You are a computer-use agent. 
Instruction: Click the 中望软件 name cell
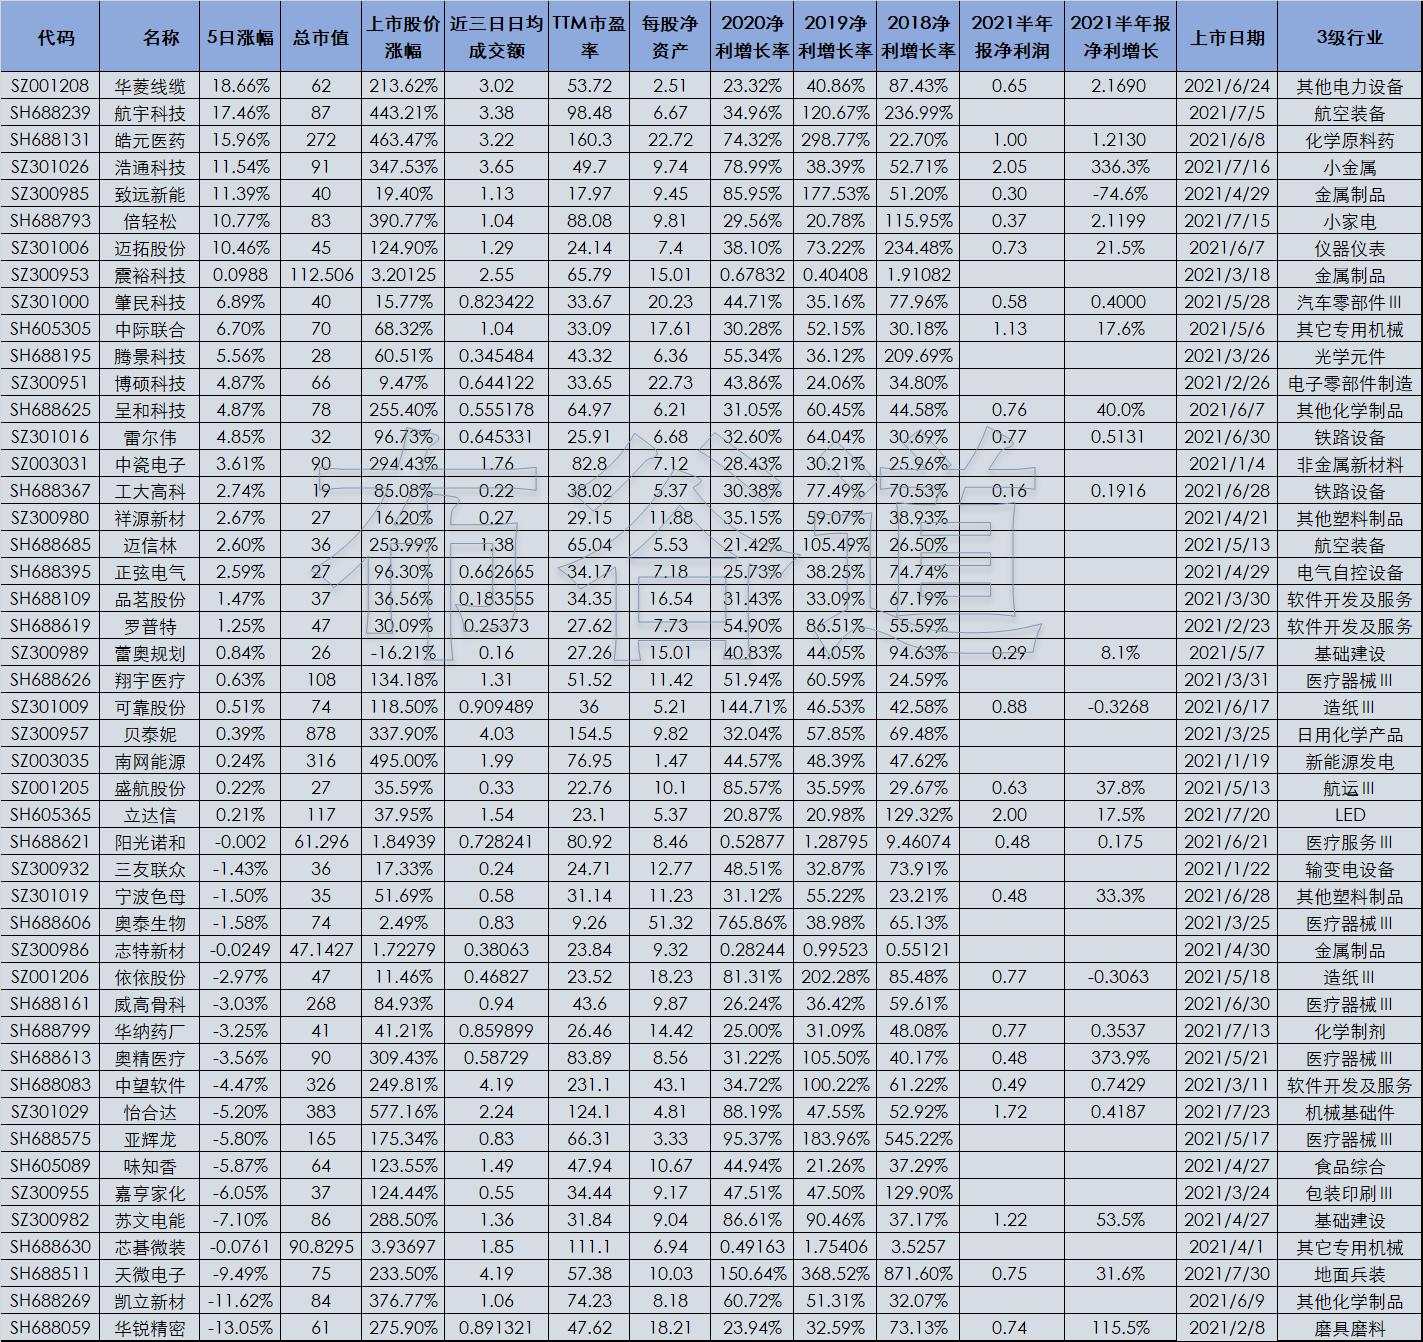click(150, 1085)
